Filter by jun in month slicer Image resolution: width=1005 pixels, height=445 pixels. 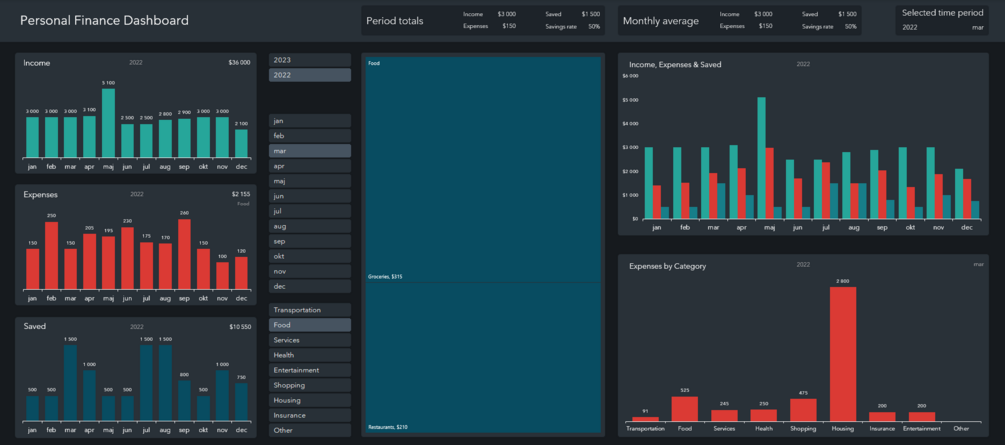coord(310,196)
